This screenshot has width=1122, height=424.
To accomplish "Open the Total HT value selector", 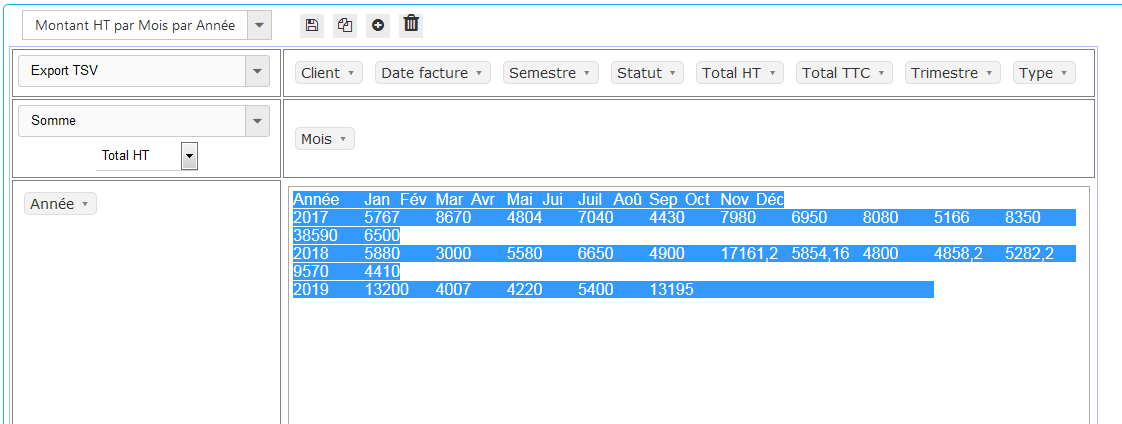I will [x=189, y=155].
